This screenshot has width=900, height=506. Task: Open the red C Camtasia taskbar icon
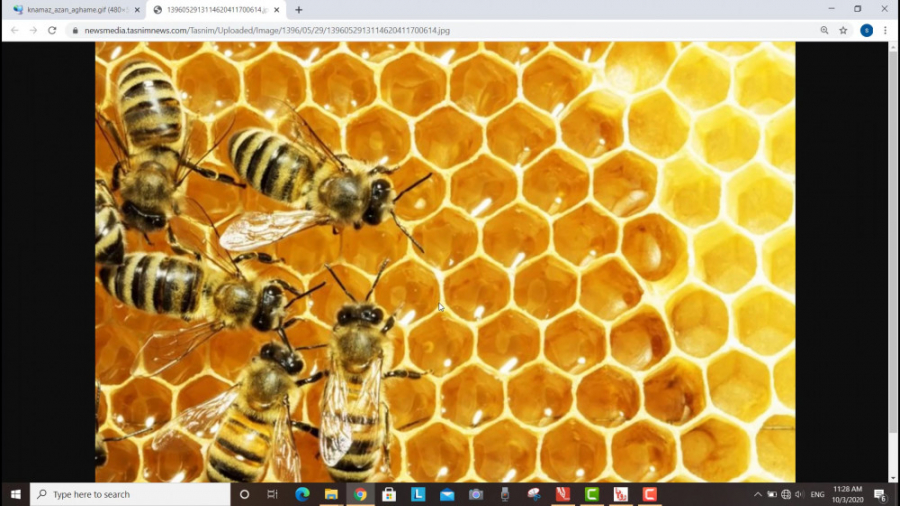point(649,494)
